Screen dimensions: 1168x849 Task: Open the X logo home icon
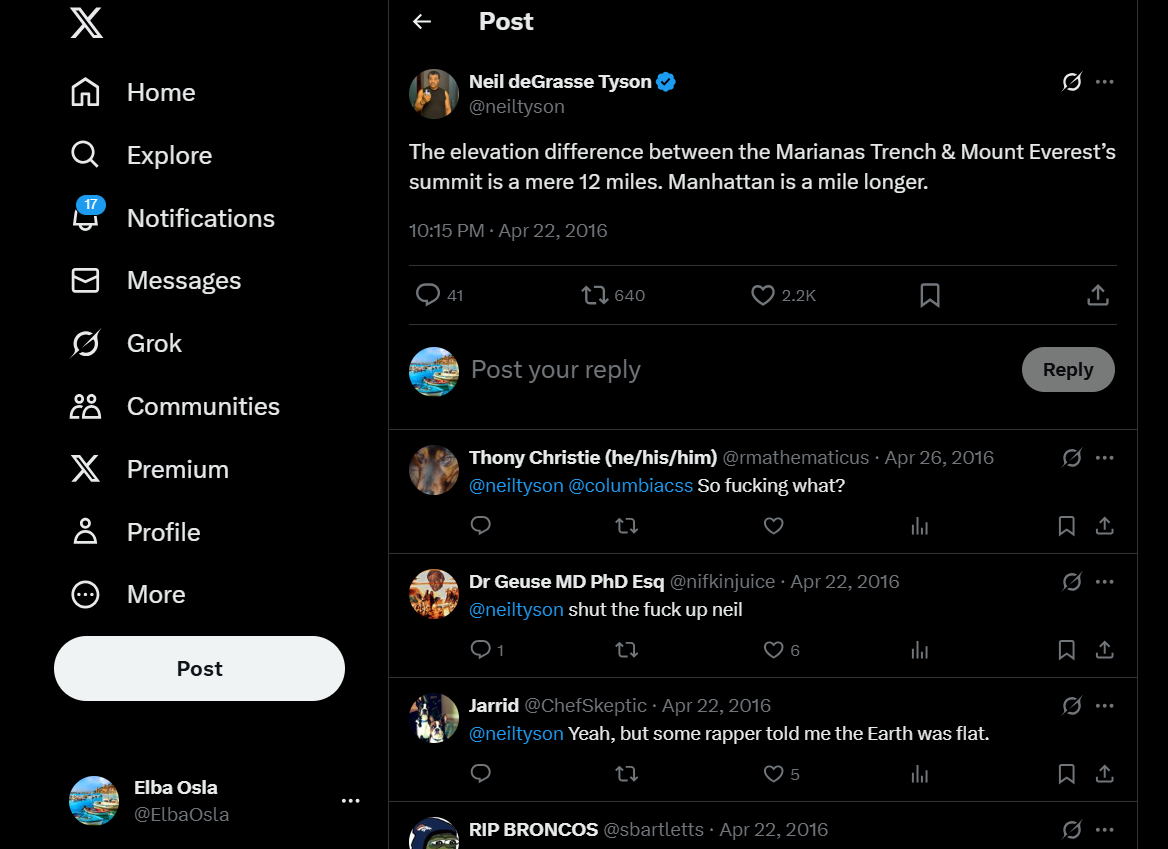coord(87,22)
